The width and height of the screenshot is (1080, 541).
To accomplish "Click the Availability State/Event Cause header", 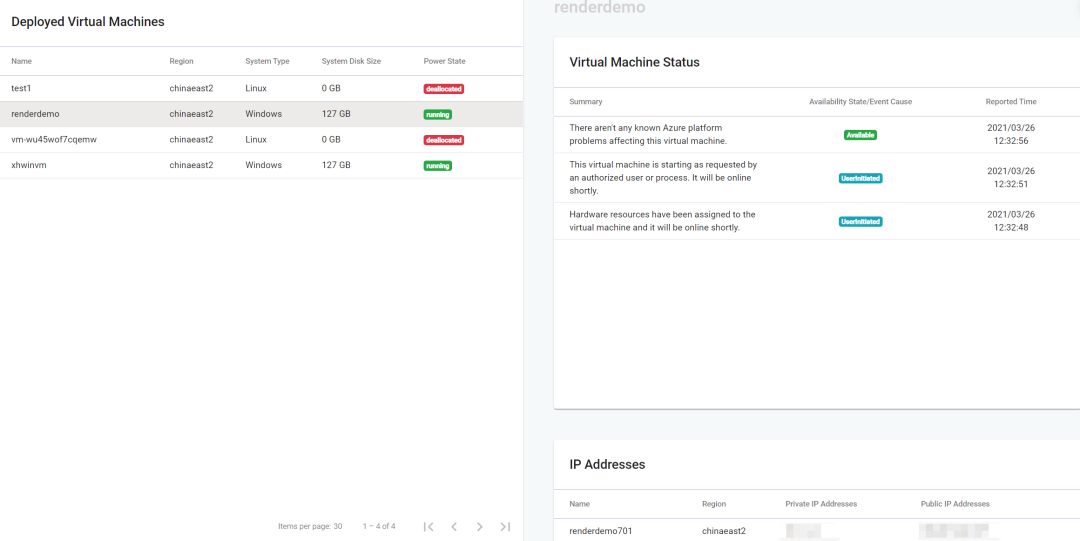I will [860, 101].
